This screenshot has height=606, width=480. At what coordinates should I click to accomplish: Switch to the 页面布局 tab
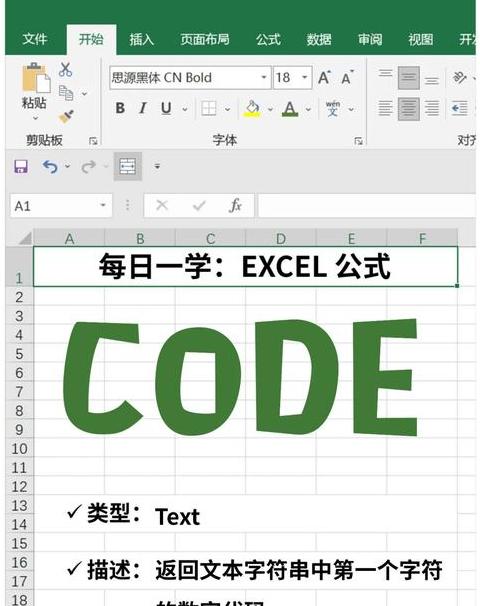205,39
